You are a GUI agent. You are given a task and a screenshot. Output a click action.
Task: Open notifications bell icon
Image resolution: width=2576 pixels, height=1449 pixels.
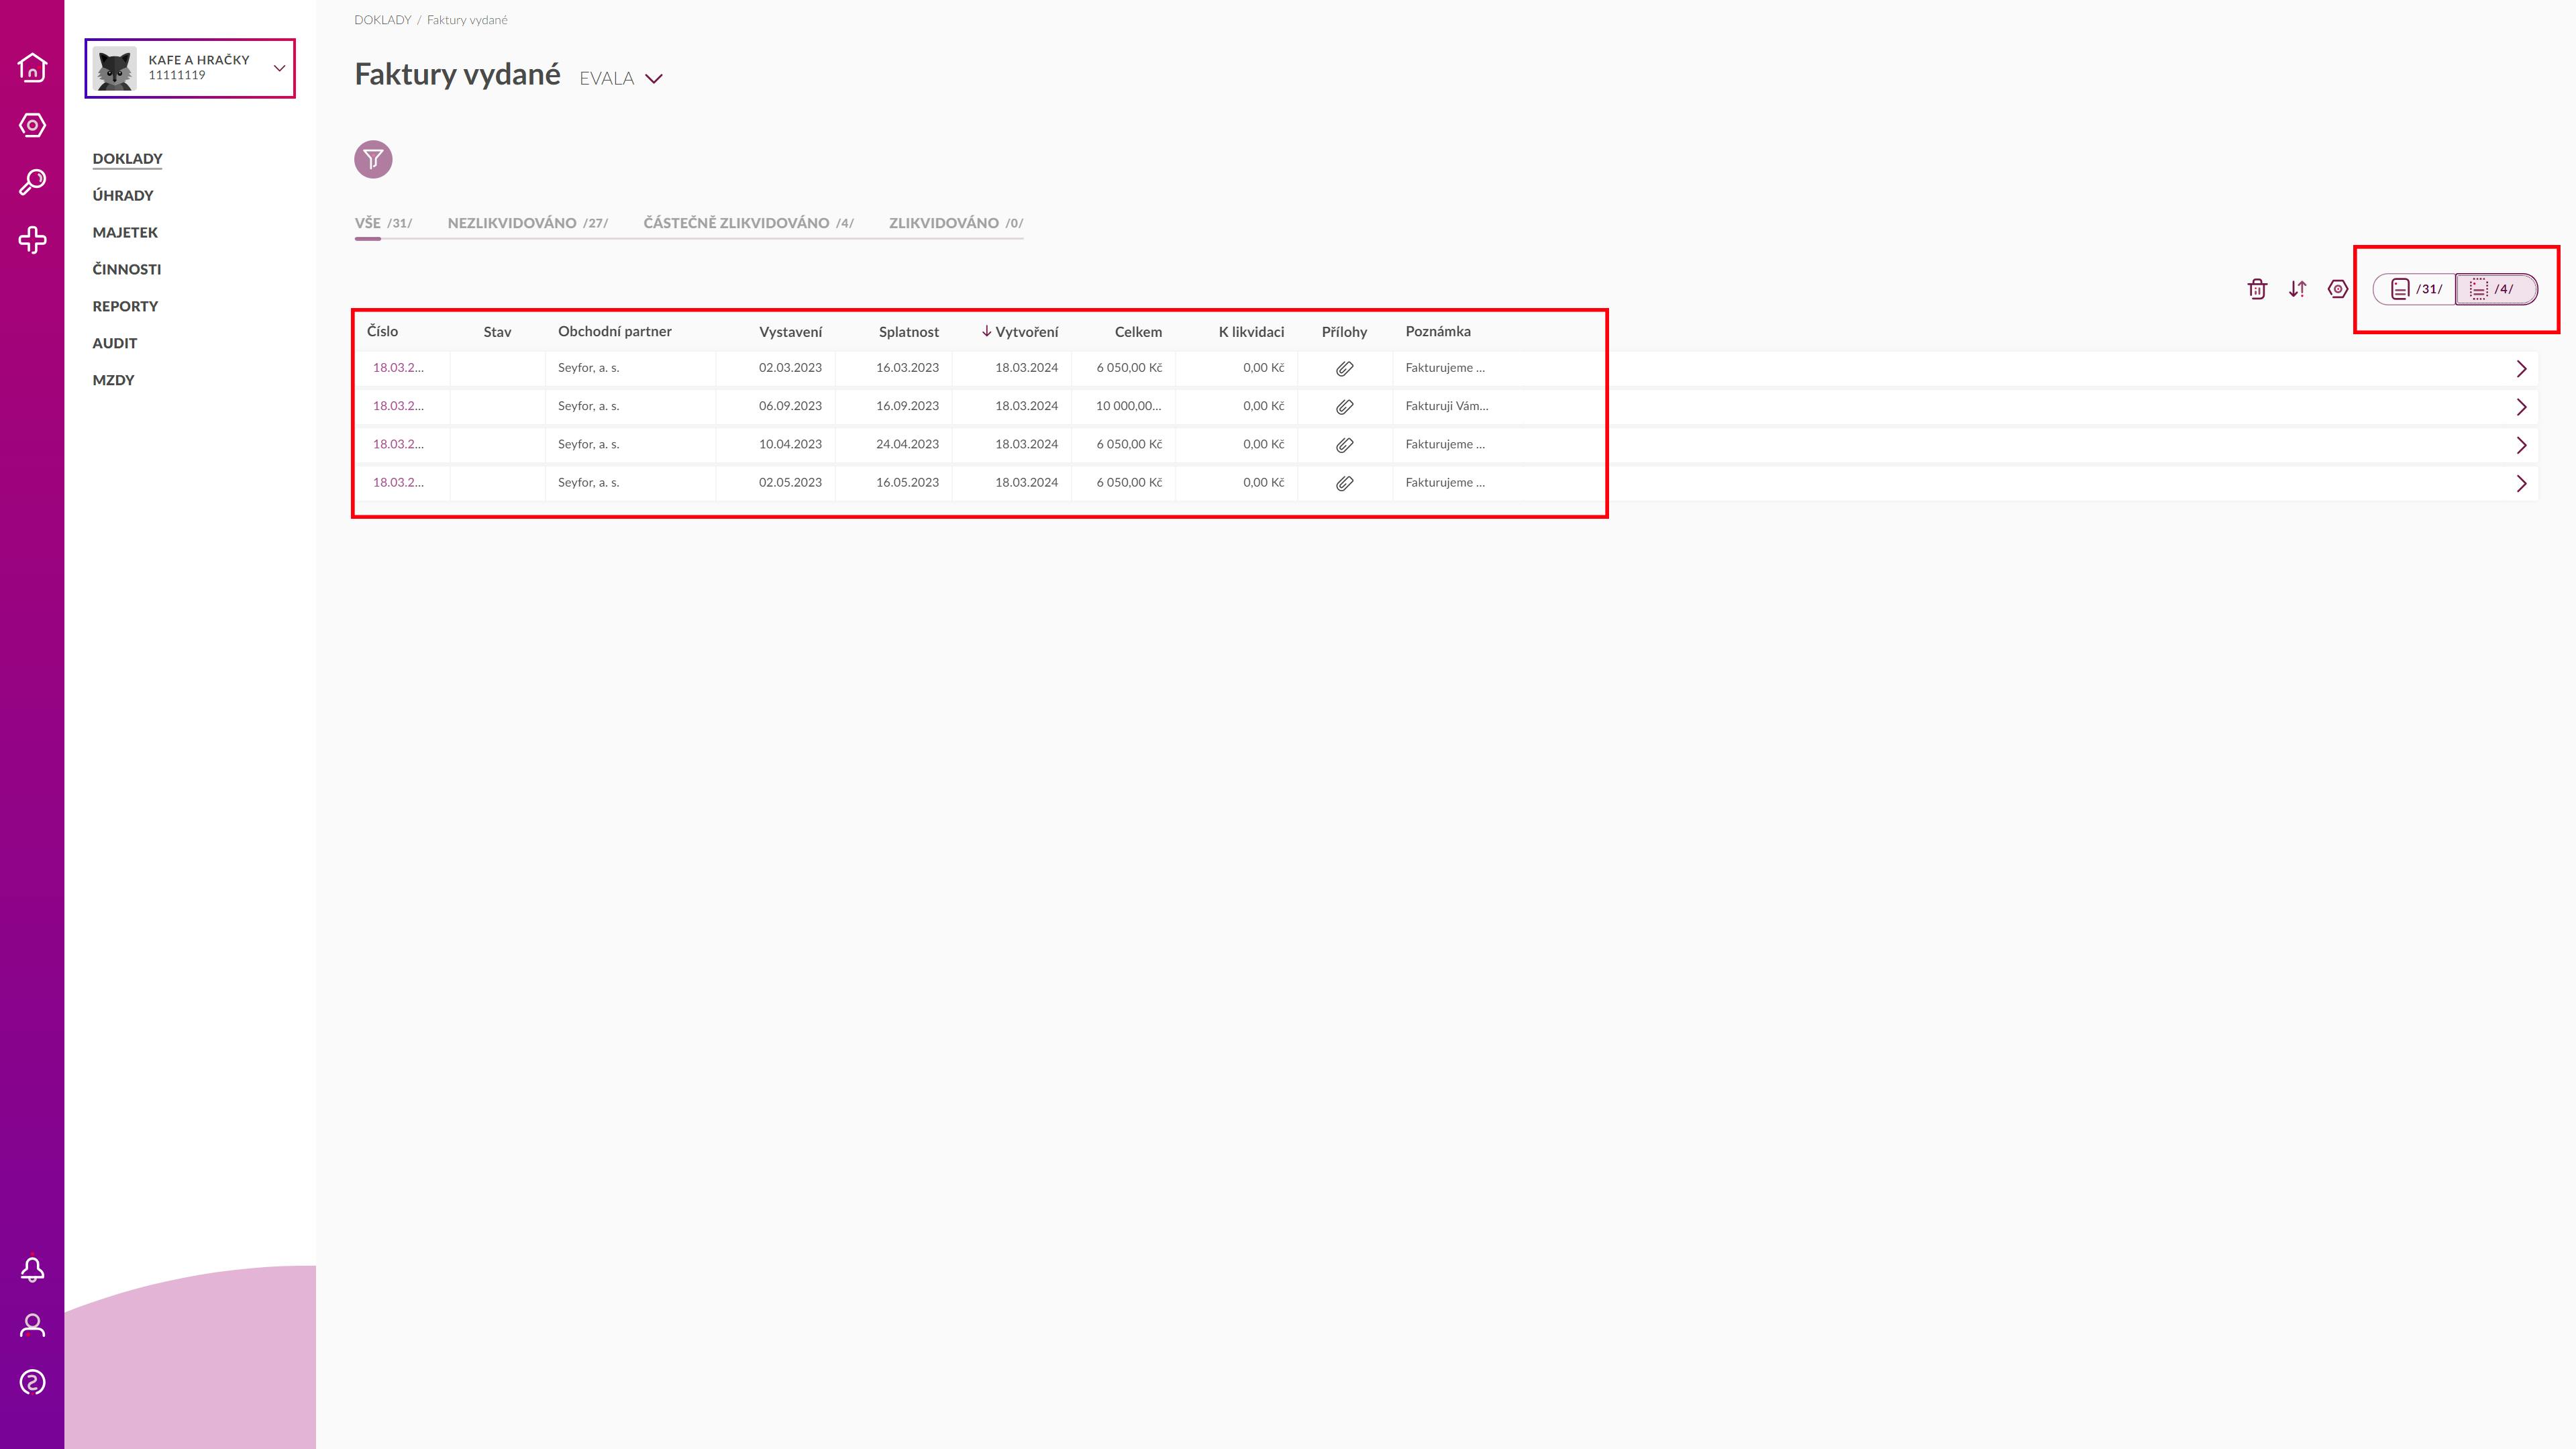pyautogui.click(x=32, y=1269)
